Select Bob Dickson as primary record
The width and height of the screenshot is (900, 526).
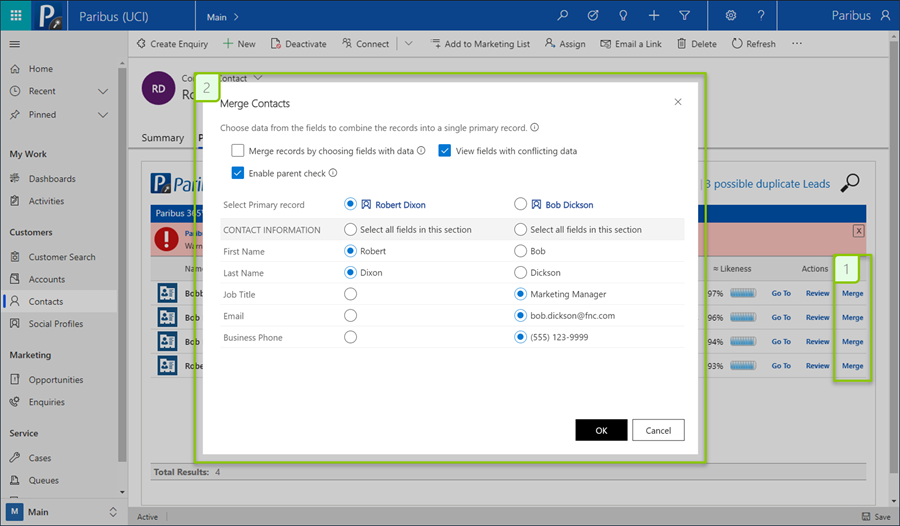coord(521,204)
